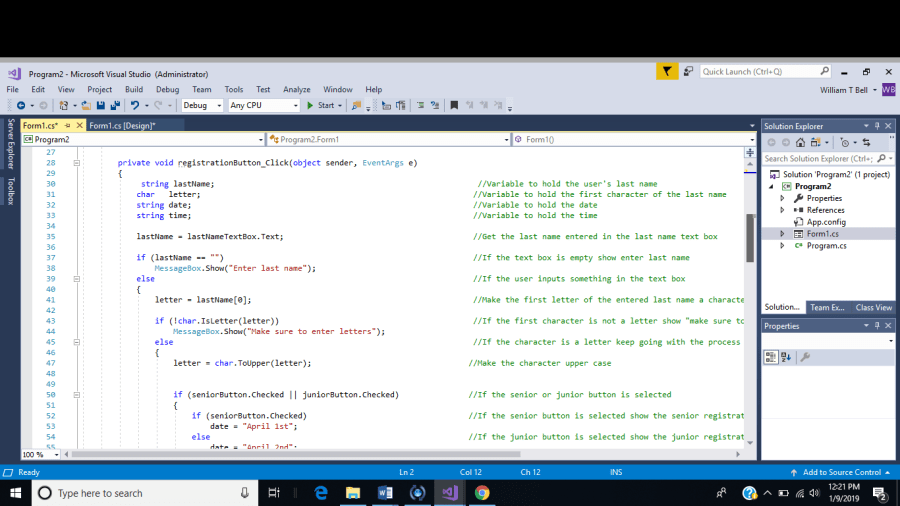Open Task View from the taskbar
Viewport: 900px width, 506px height.
tap(274, 493)
